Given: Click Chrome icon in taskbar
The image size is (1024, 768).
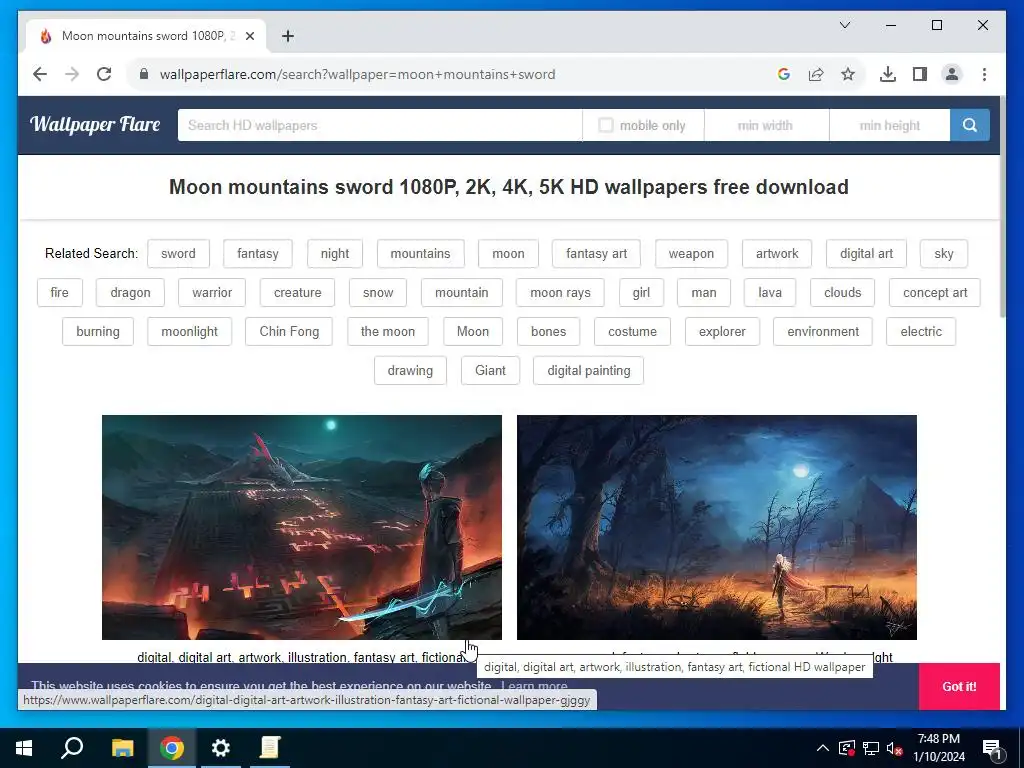Looking at the screenshot, I should [172, 748].
